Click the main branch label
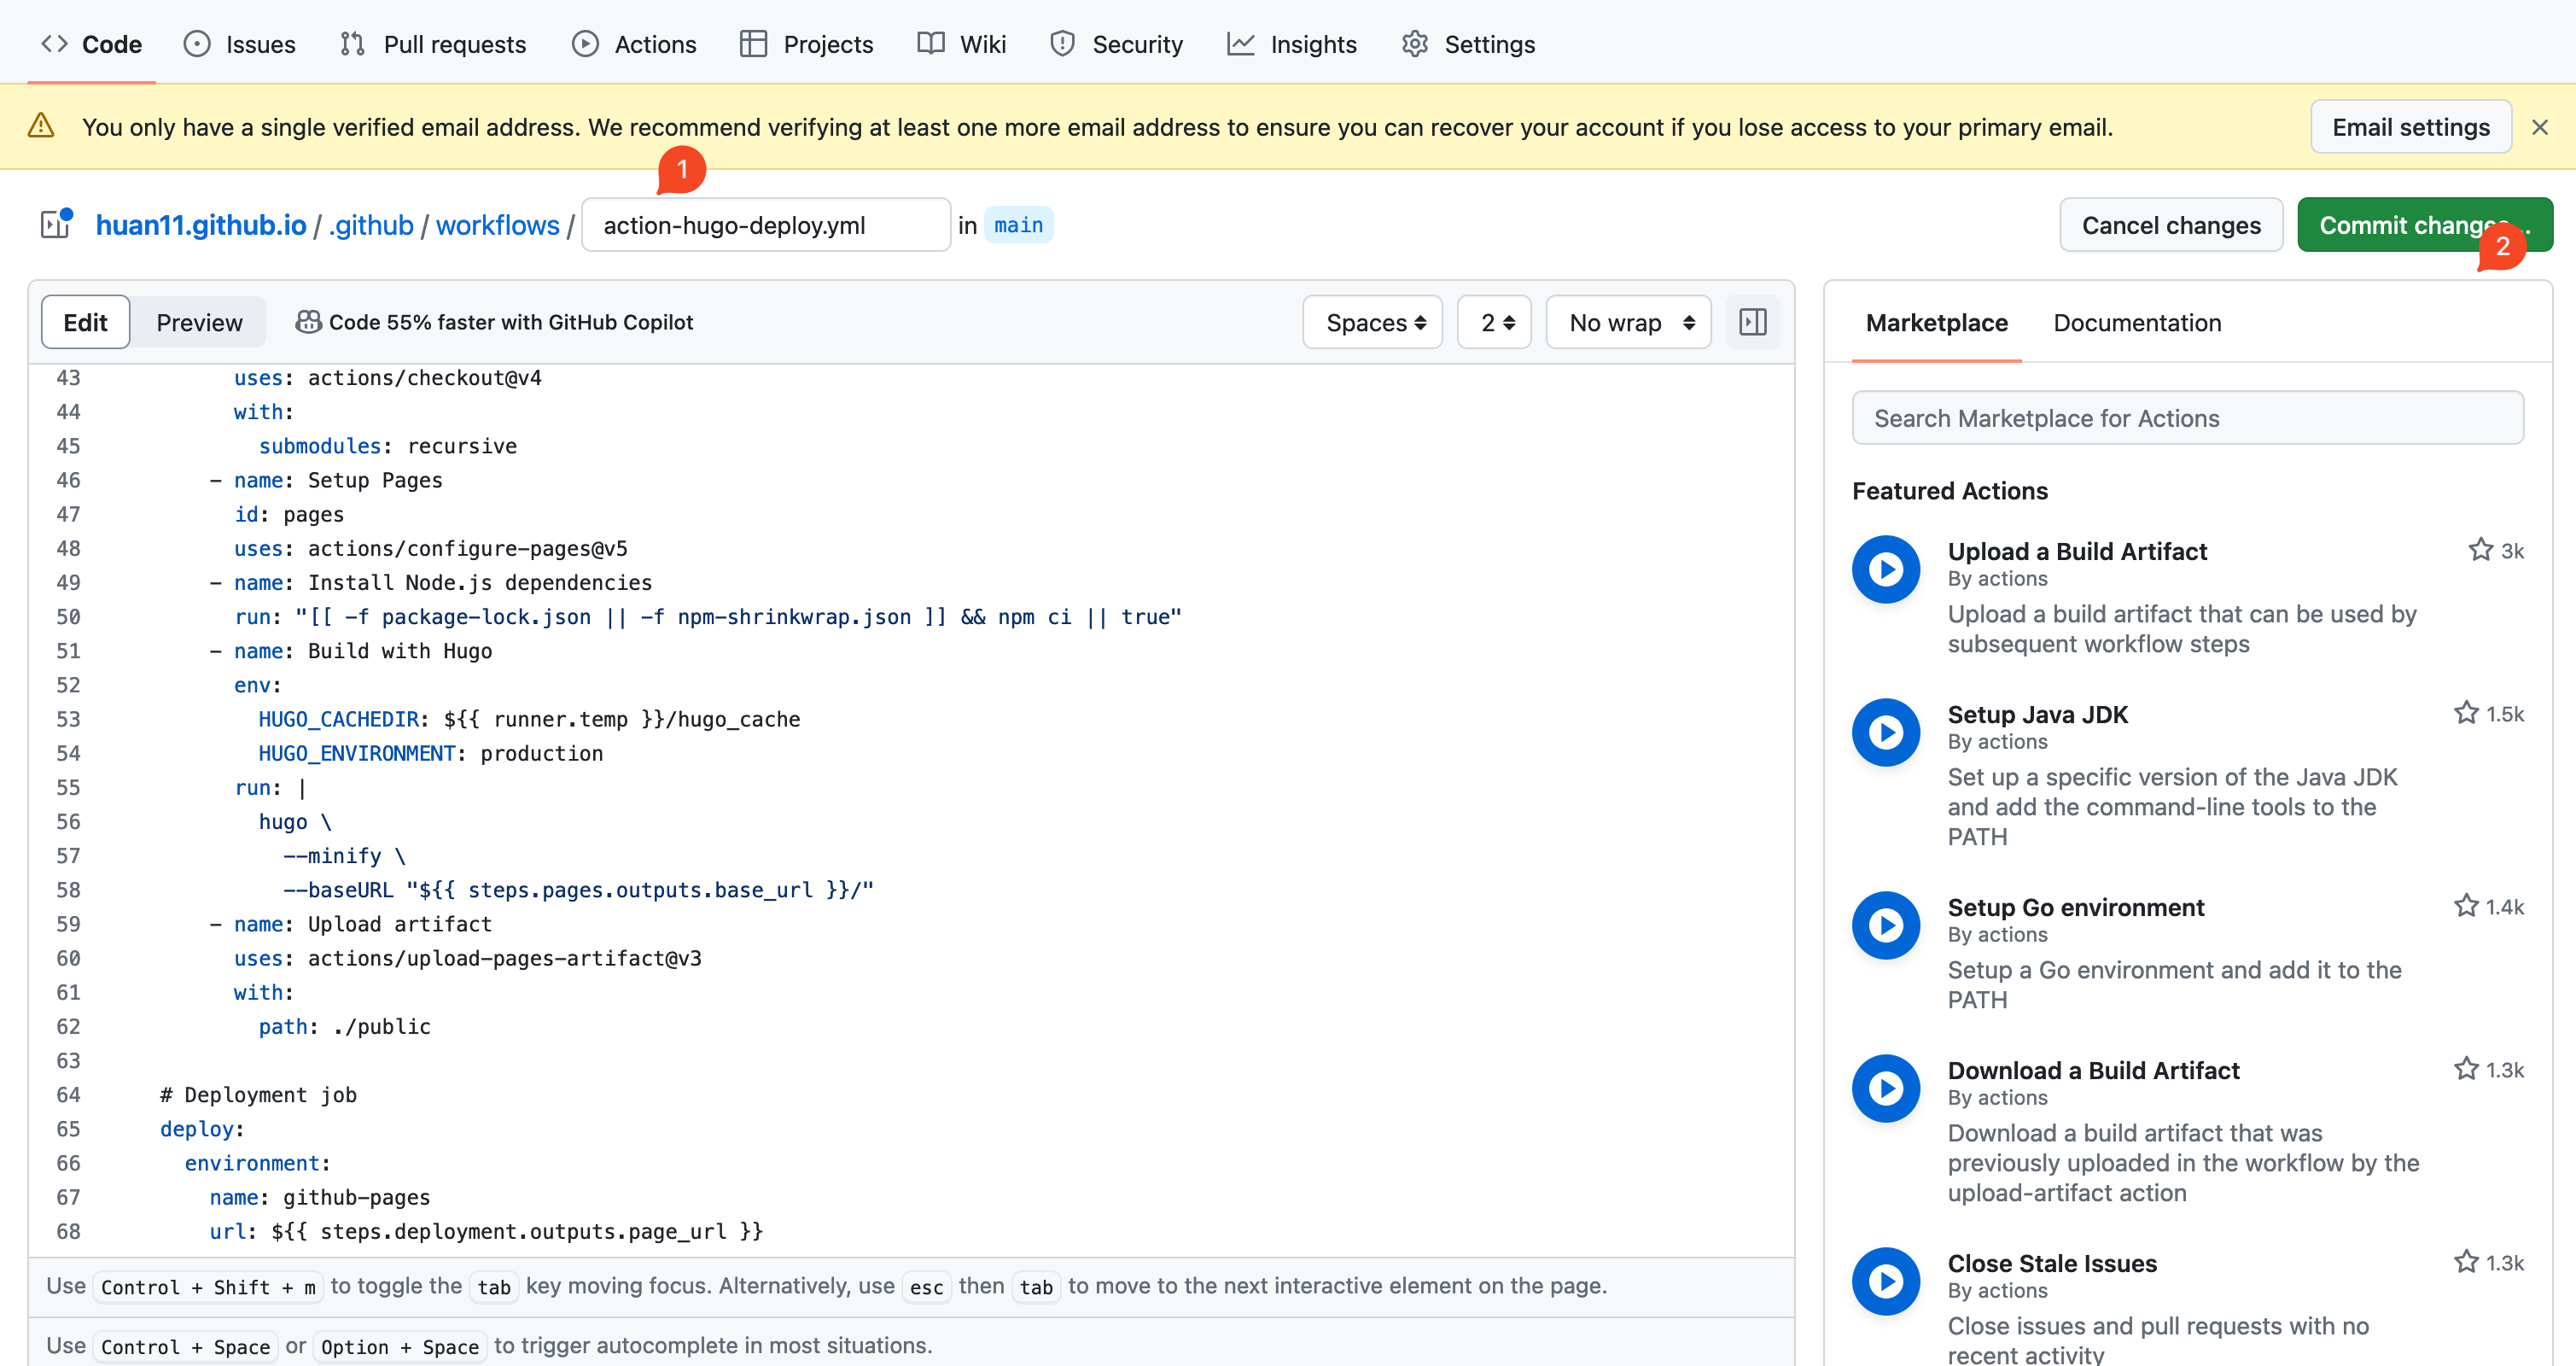2576x1366 pixels. pos(1018,225)
